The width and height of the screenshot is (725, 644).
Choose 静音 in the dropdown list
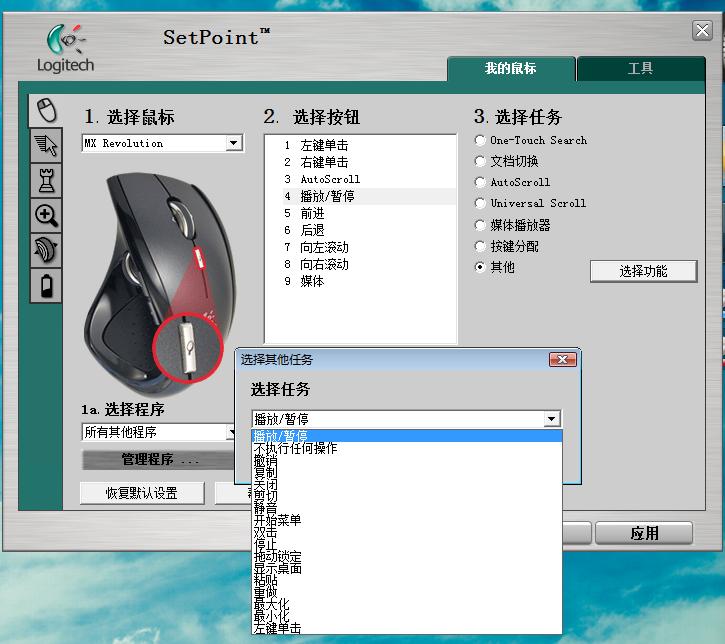click(x=407, y=508)
